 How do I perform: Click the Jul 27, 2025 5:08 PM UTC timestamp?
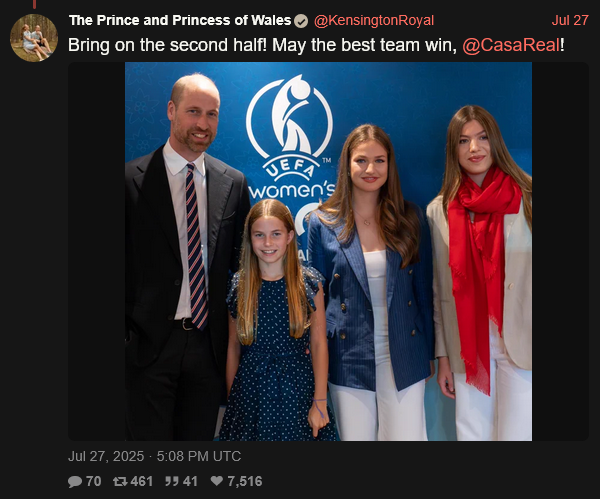(x=155, y=456)
